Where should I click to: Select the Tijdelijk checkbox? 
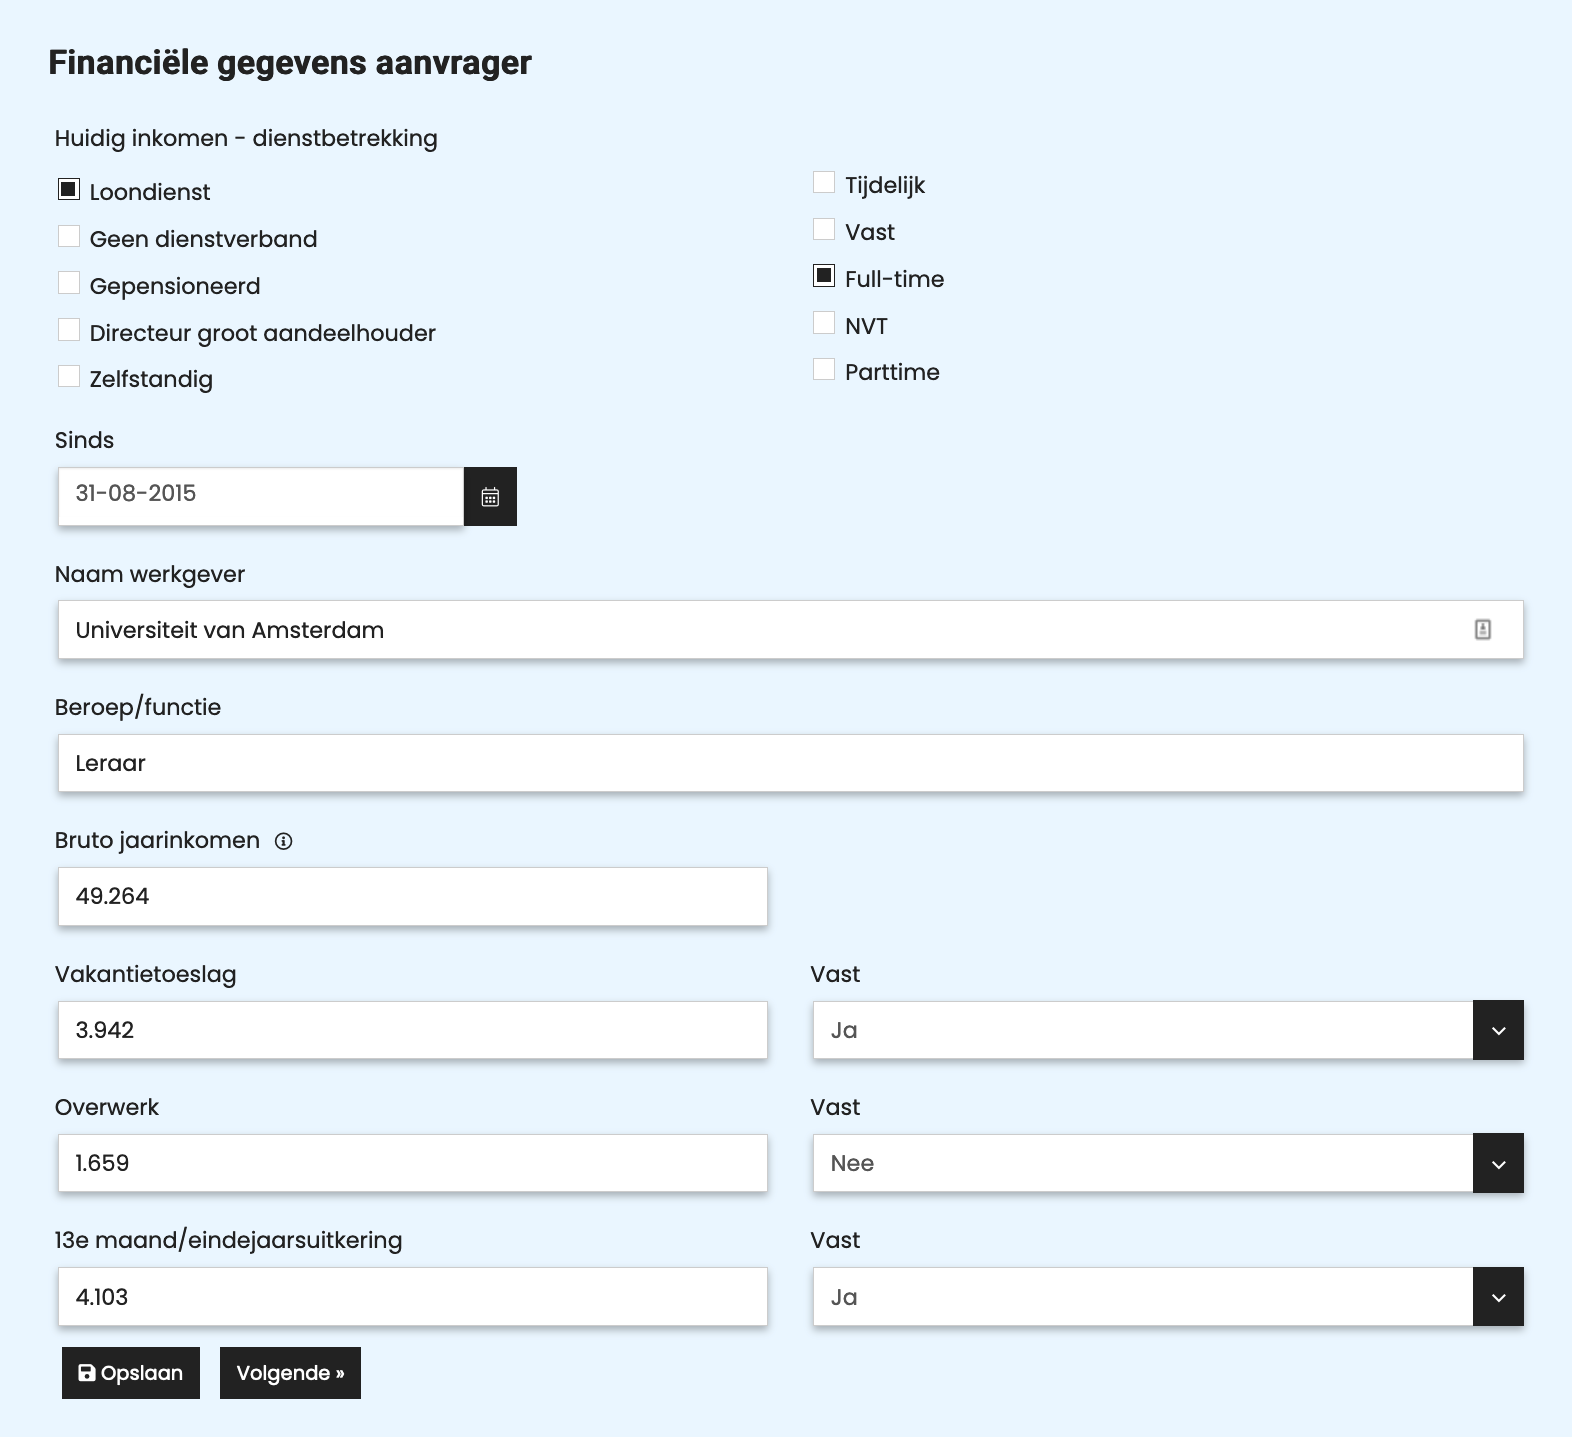point(823,181)
